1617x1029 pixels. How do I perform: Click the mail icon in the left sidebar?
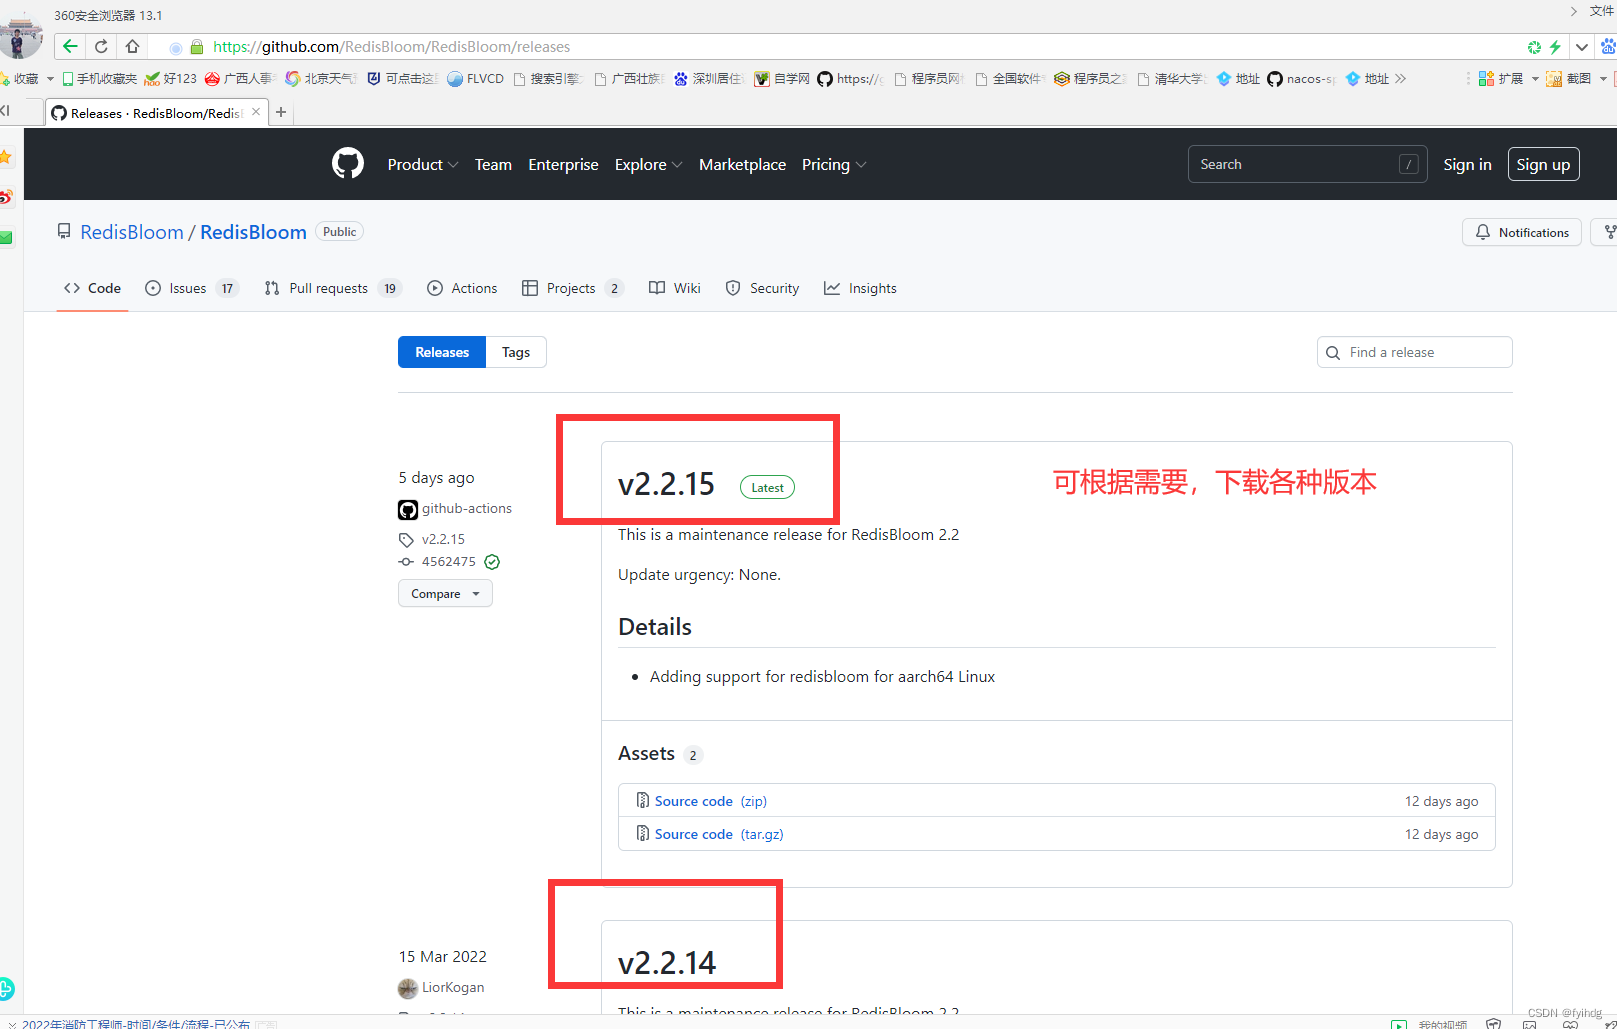click(6, 238)
